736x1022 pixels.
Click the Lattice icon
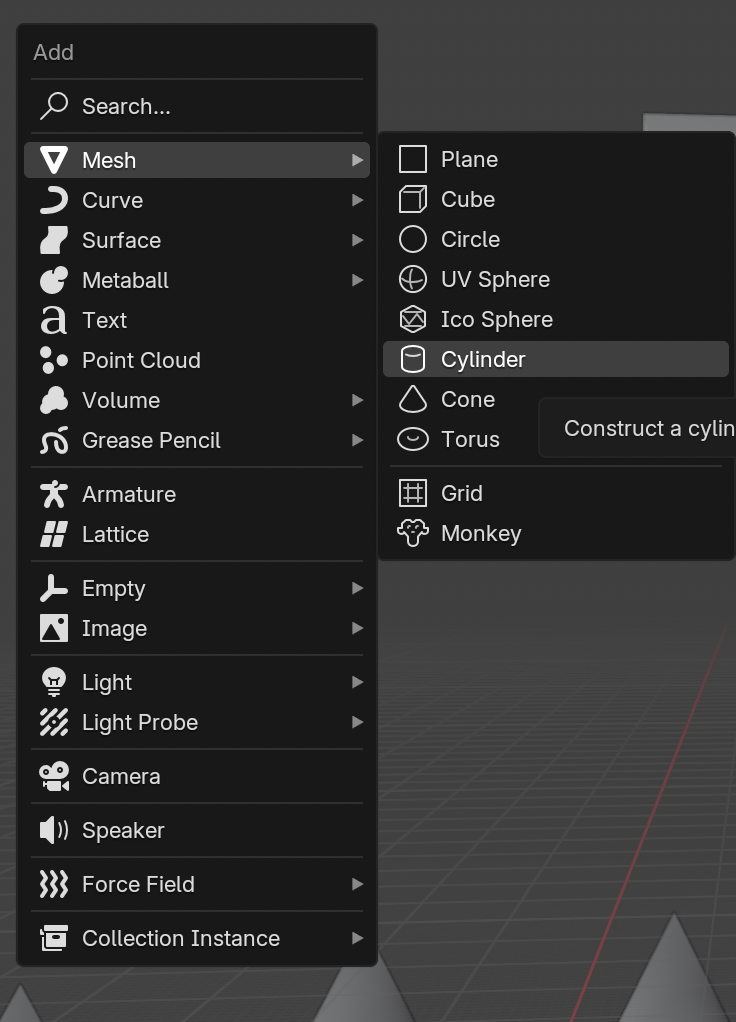pyautogui.click(x=54, y=535)
